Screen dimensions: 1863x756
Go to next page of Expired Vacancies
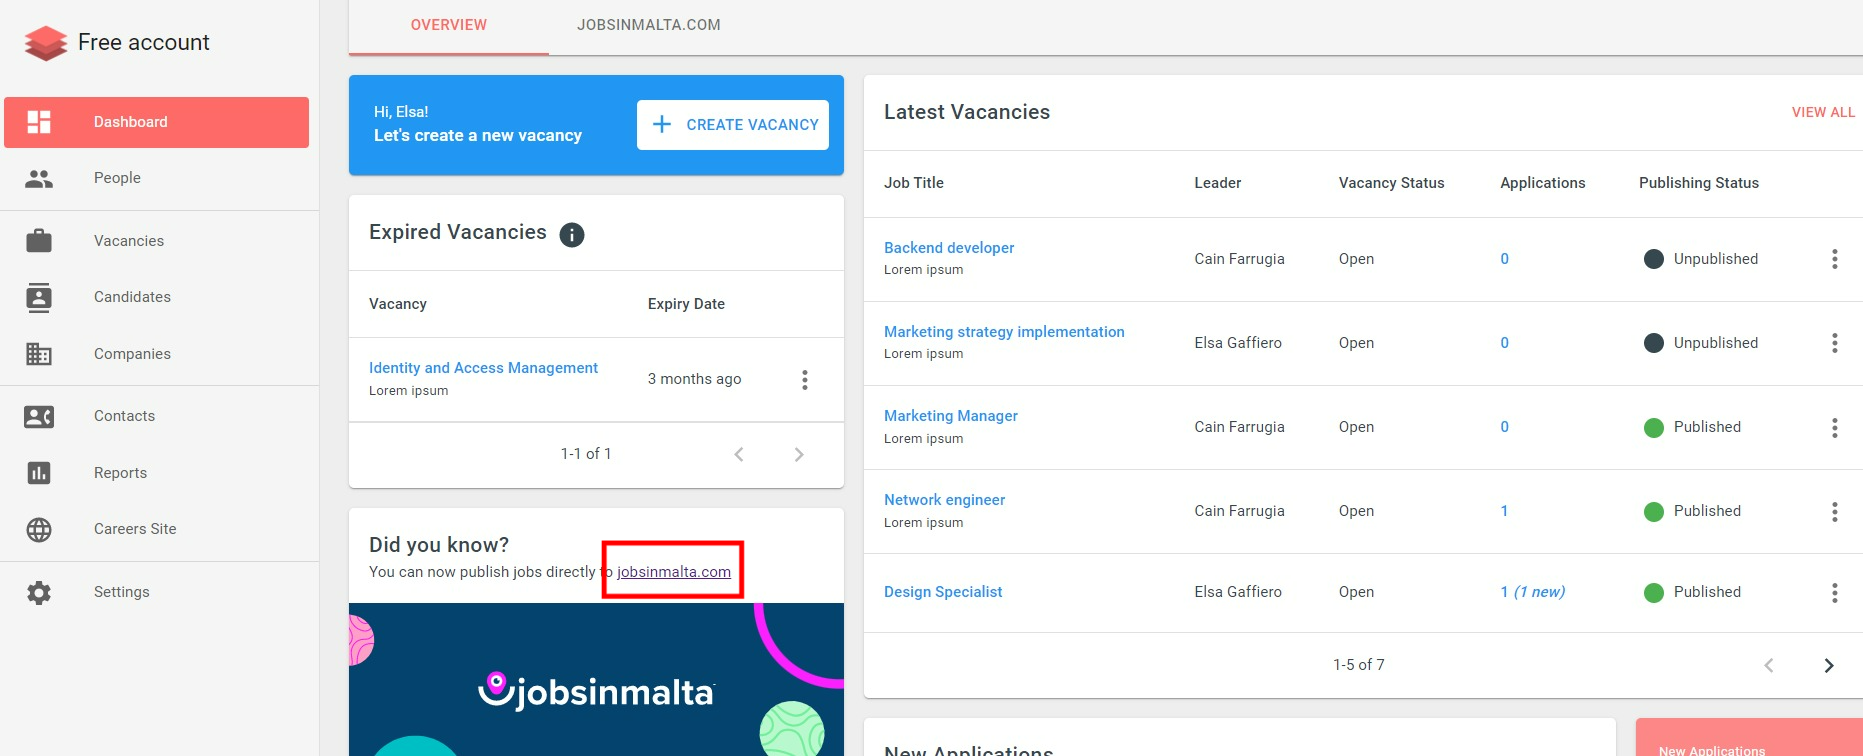[799, 454]
